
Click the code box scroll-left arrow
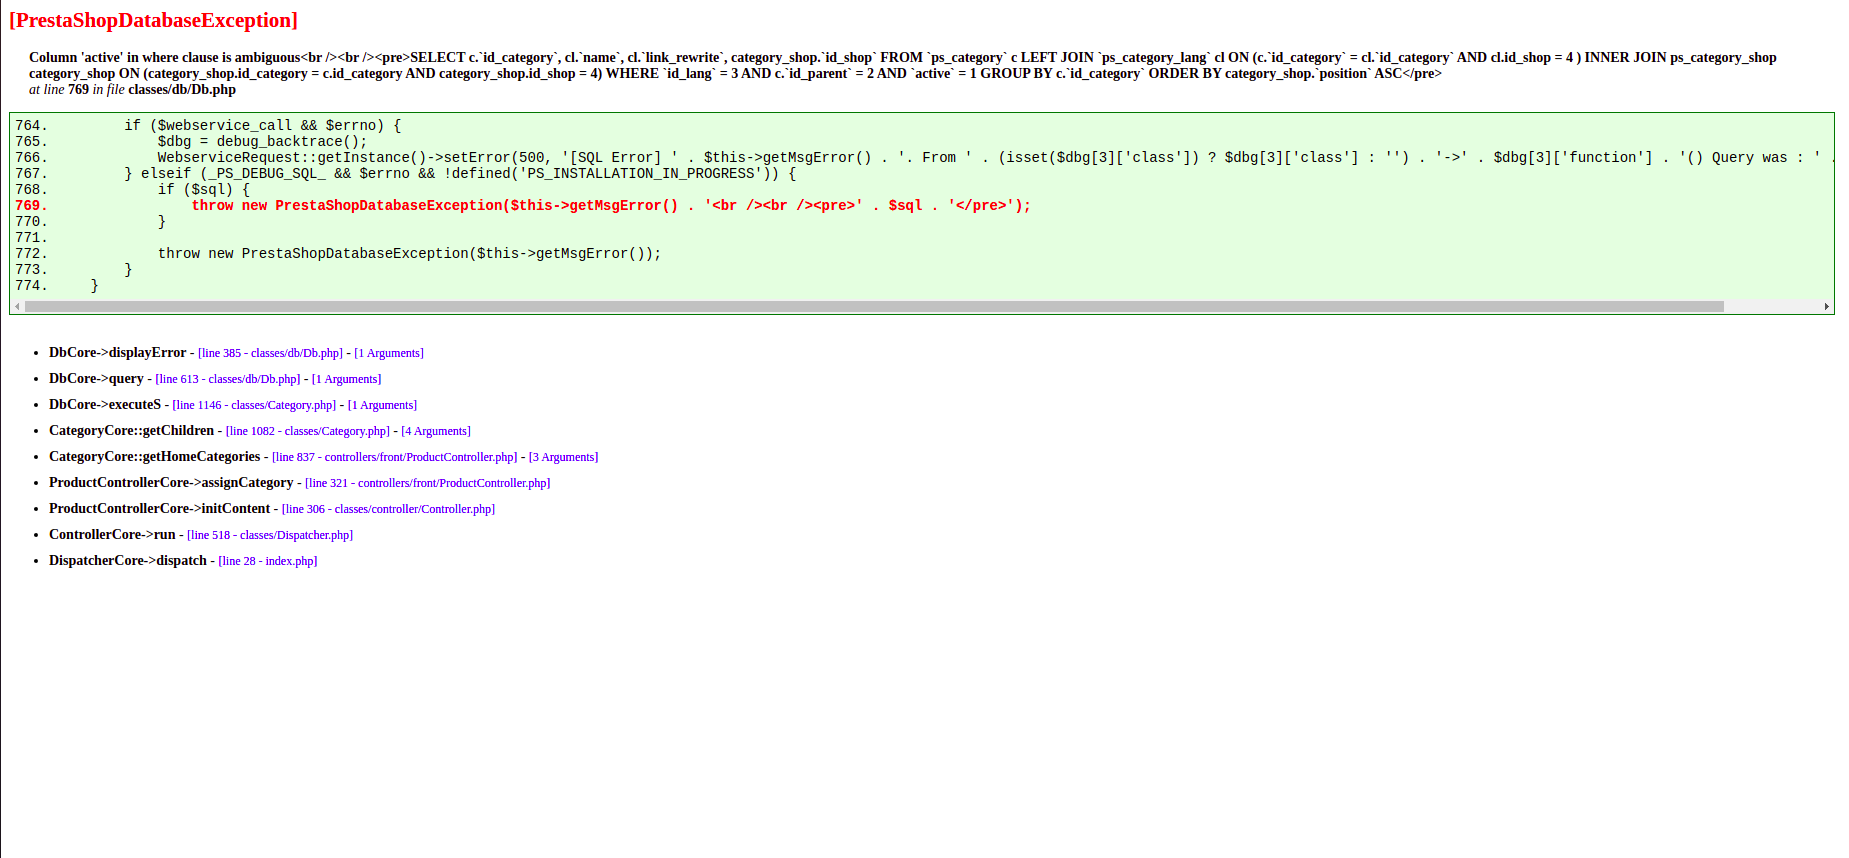[17, 307]
